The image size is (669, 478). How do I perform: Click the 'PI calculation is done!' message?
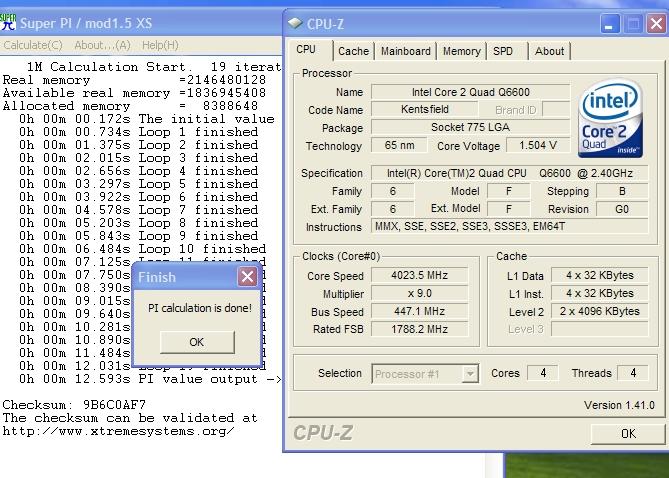[200, 308]
